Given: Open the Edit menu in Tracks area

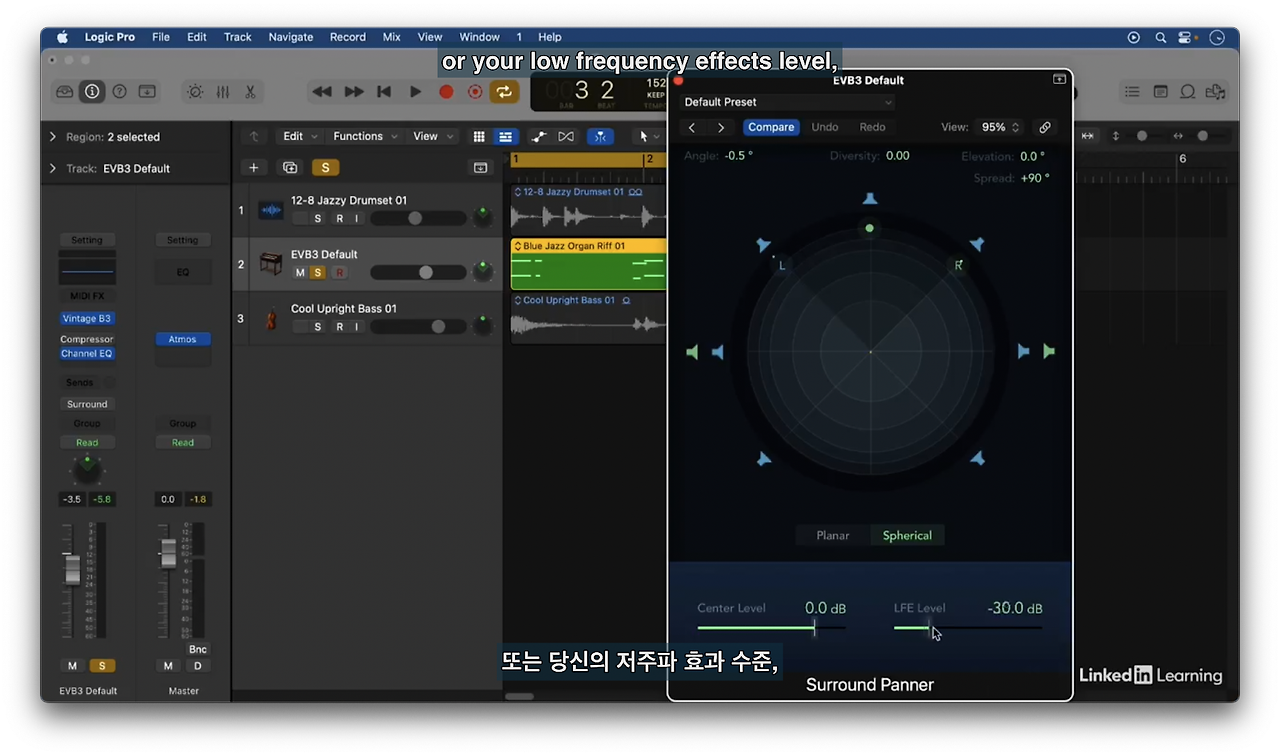Looking at the screenshot, I should (300, 137).
